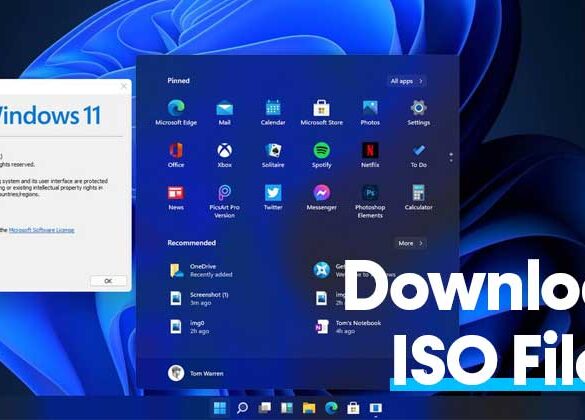Launch the Netflix app

coord(370,155)
